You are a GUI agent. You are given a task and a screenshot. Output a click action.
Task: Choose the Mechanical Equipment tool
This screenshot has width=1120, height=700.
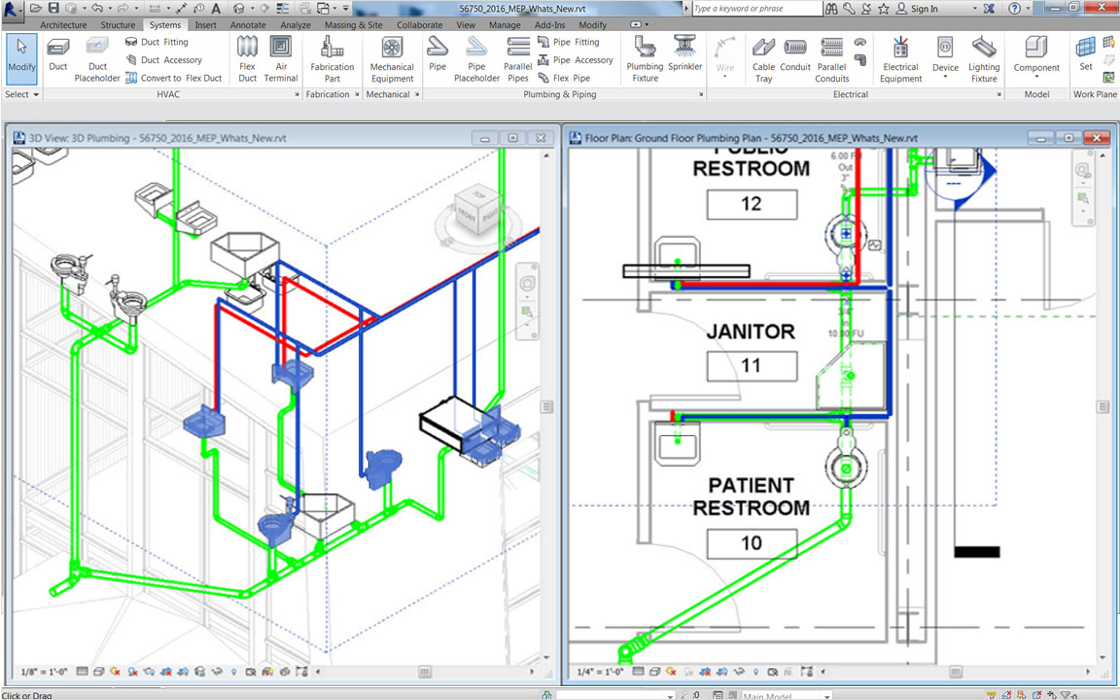click(392, 58)
